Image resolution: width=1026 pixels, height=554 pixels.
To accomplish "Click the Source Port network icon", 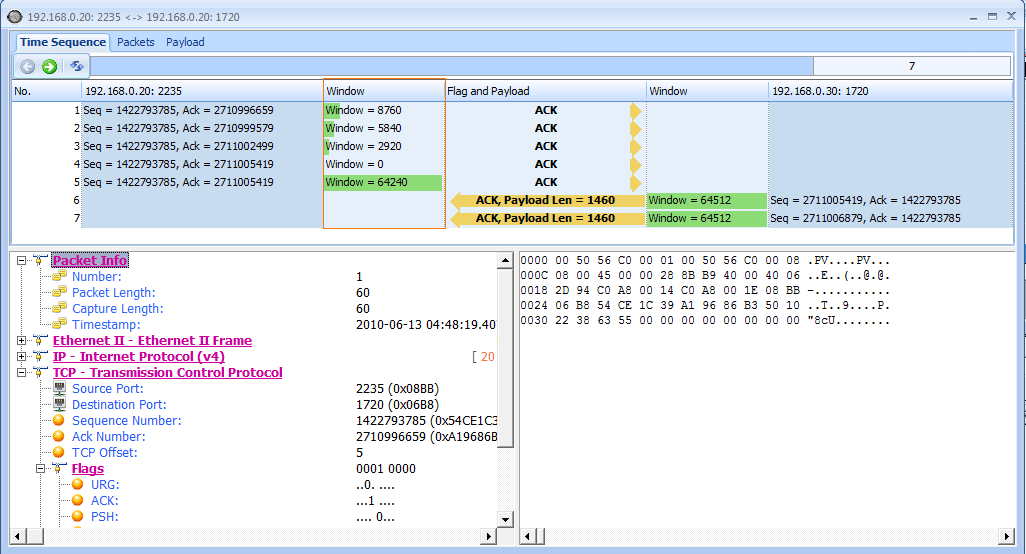I will click(x=60, y=388).
